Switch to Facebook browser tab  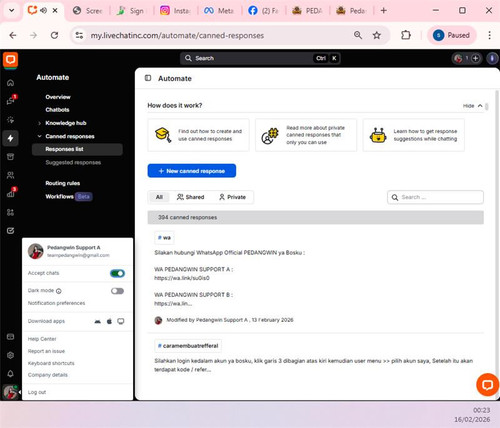point(263,11)
